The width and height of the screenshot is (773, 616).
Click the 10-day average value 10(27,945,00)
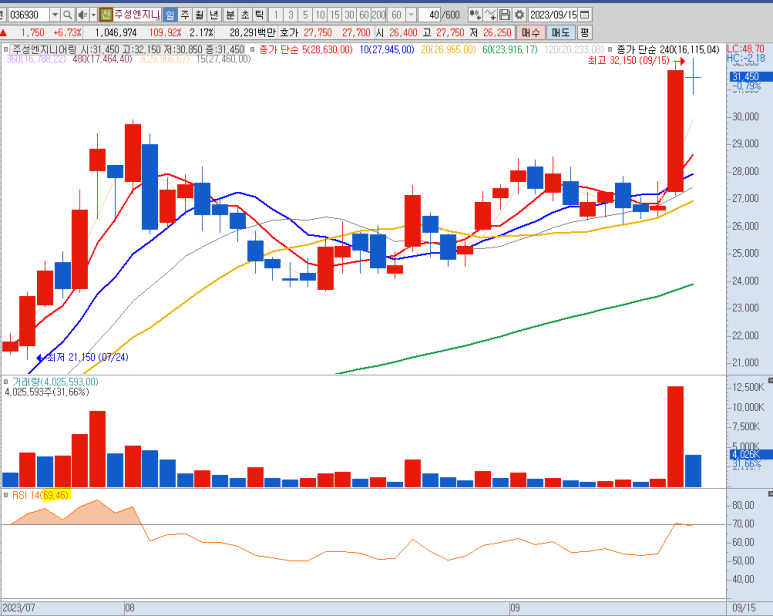(x=387, y=50)
